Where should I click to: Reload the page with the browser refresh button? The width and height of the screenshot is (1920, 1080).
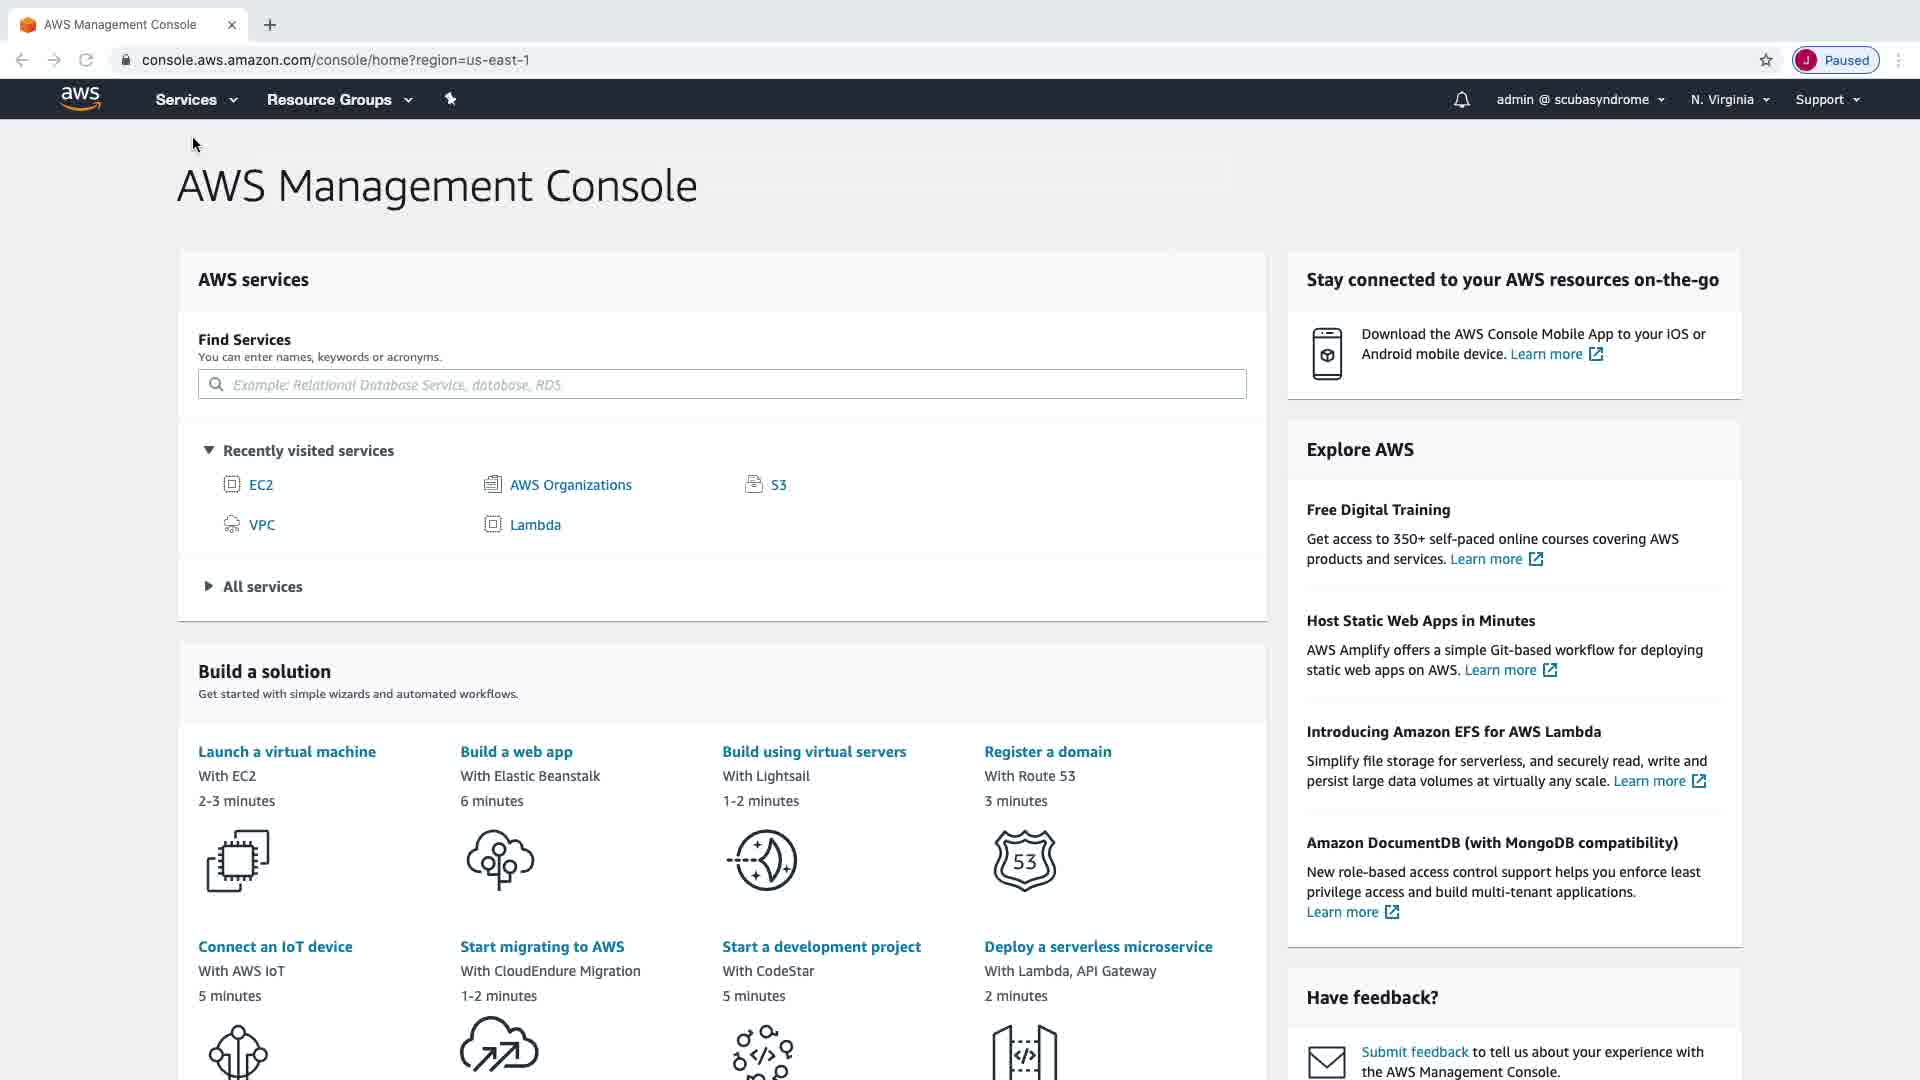(x=86, y=60)
